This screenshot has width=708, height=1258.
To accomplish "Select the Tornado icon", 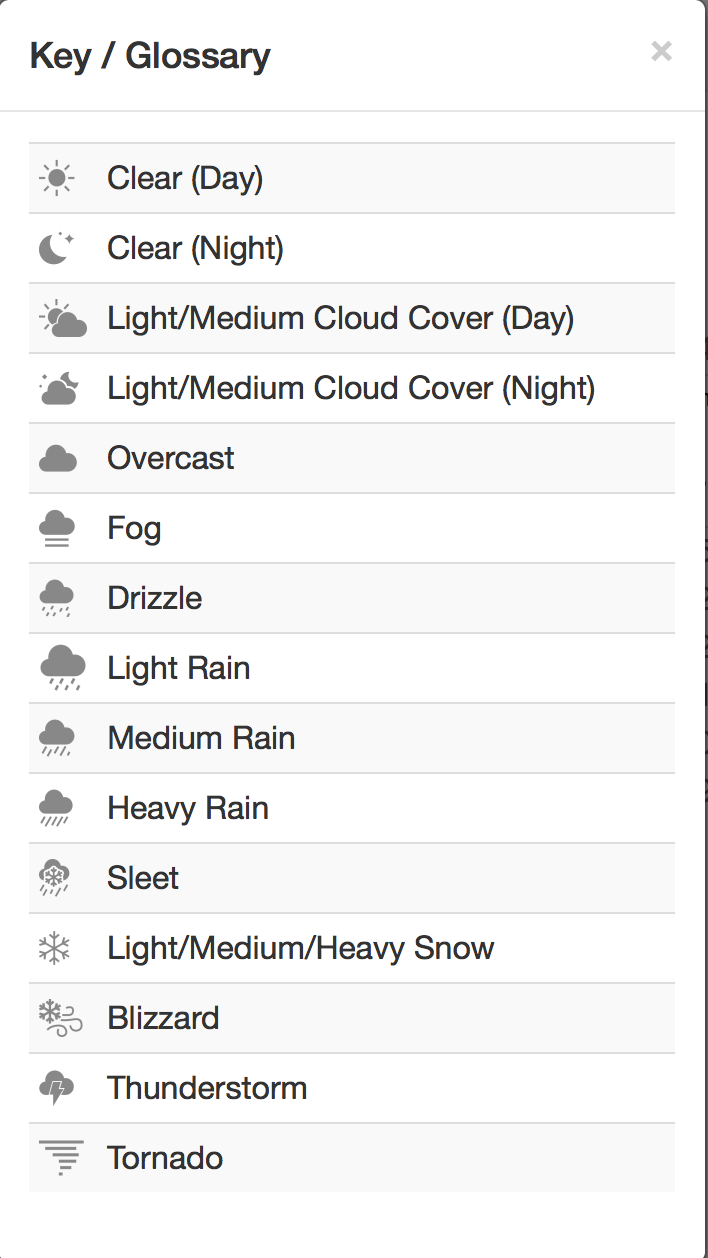I will point(58,1157).
